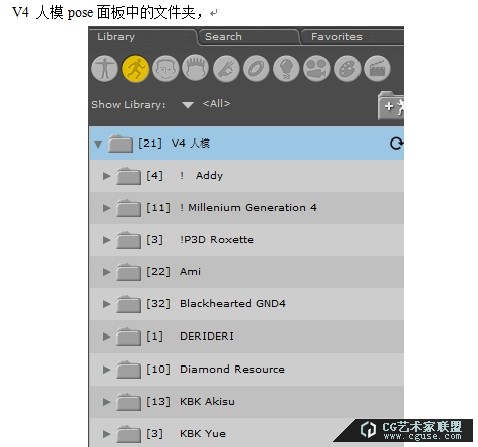This screenshot has width=478, height=447.
Task: Click the add-to-library folder icon
Action: [391, 105]
